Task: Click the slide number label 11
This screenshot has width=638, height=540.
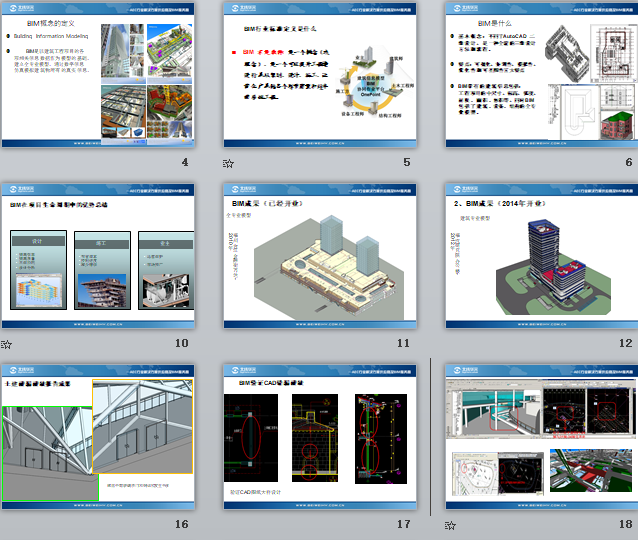Action: click(403, 343)
